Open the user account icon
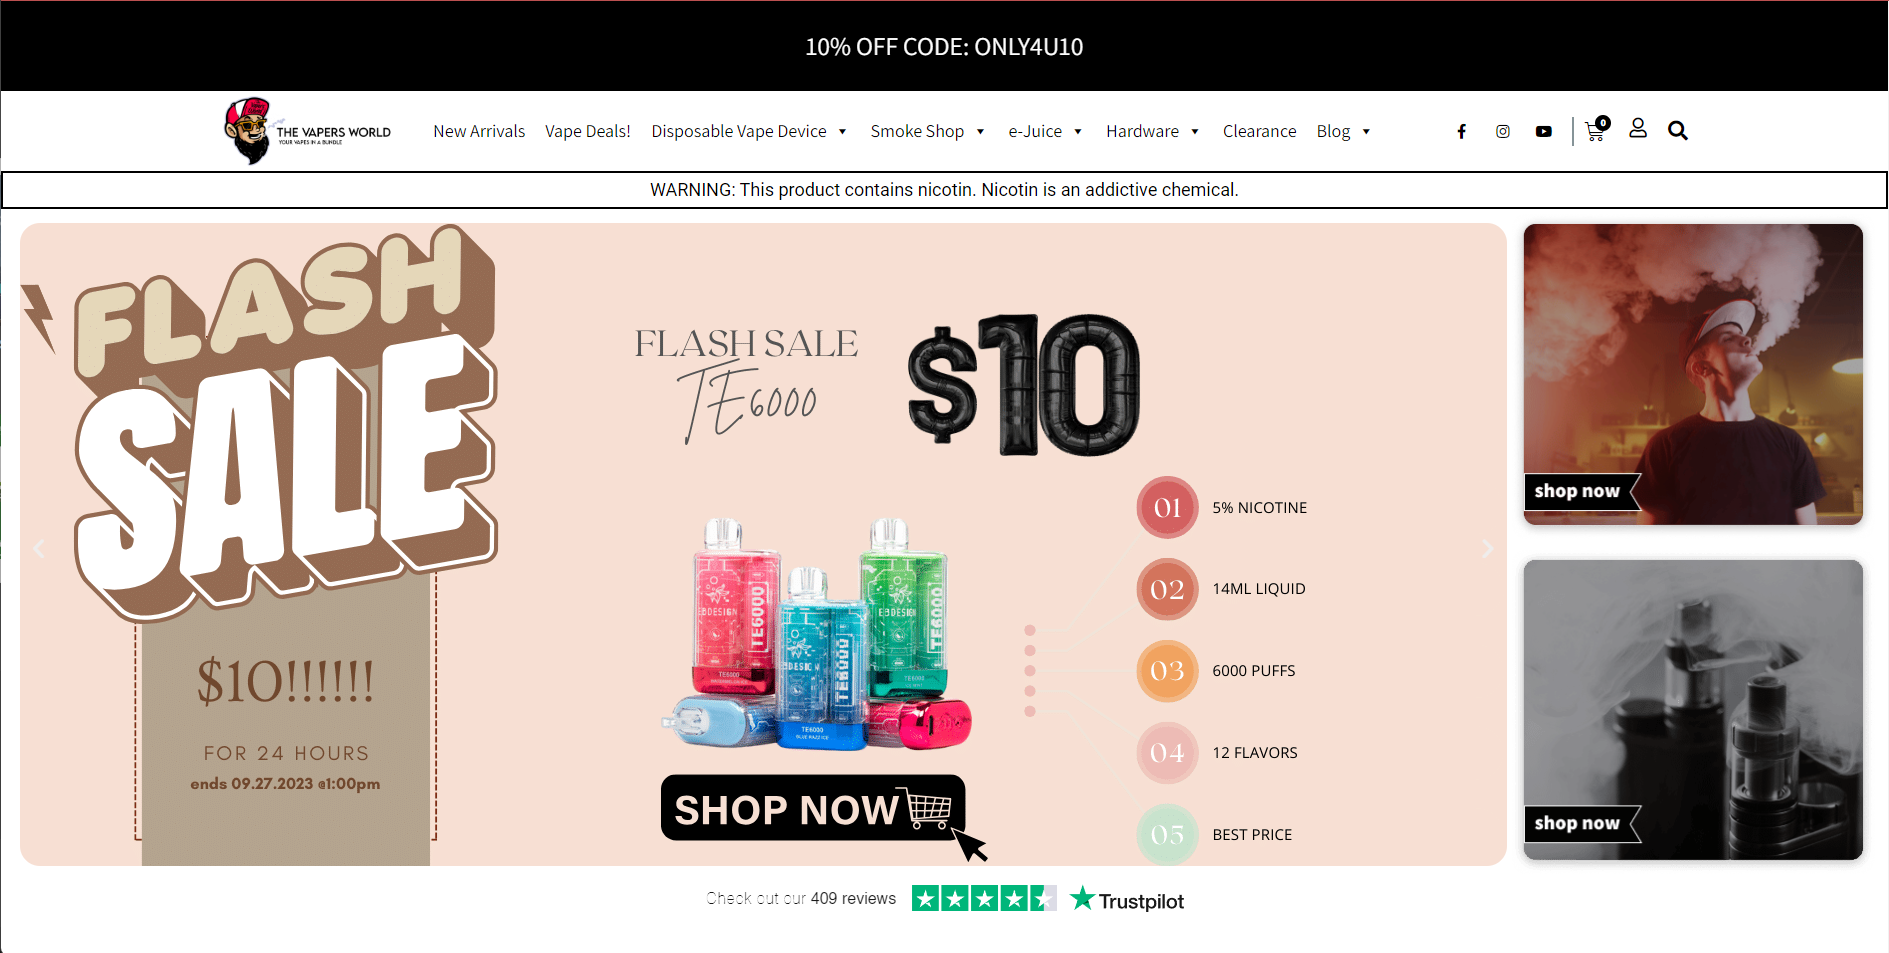The width and height of the screenshot is (1889, 953). tap(1638, 129)
